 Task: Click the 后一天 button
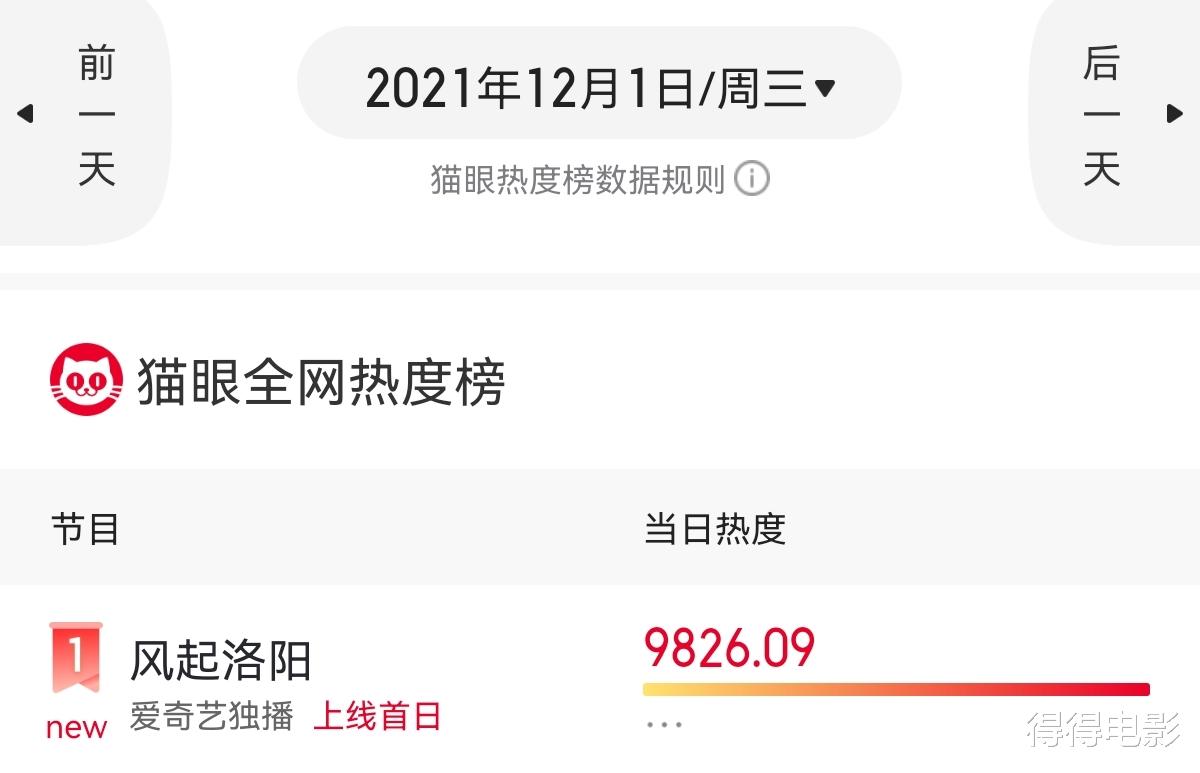pyautogui.click(x=1102, y=113)
